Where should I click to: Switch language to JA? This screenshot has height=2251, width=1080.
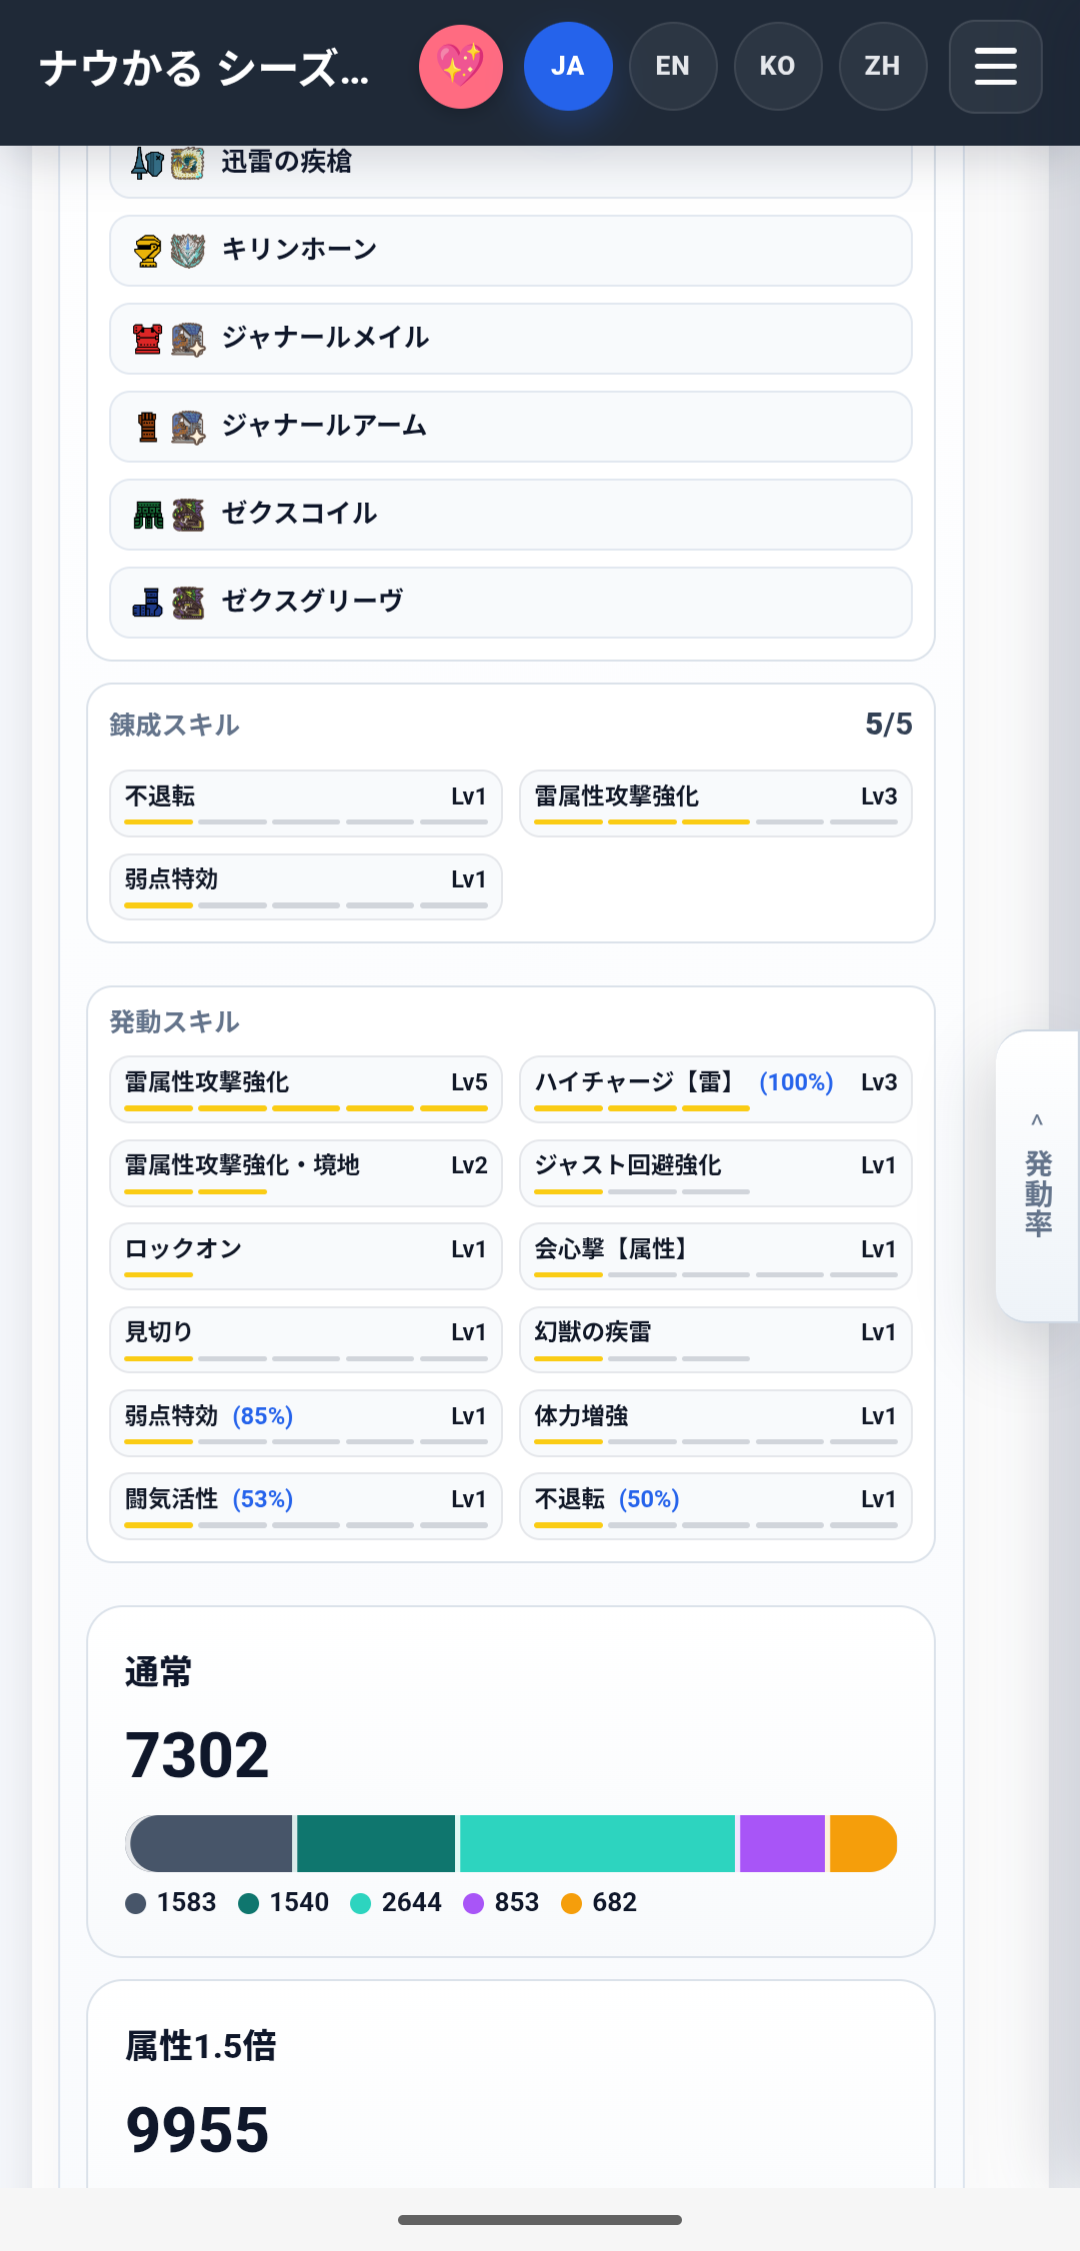coord(568,67)
